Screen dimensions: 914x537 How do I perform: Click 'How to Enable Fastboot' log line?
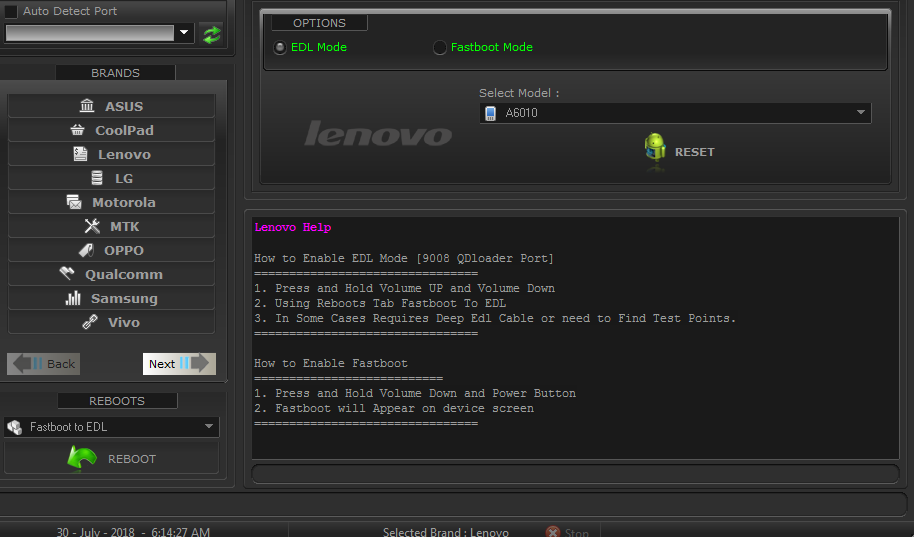click(x=331, y=363)
